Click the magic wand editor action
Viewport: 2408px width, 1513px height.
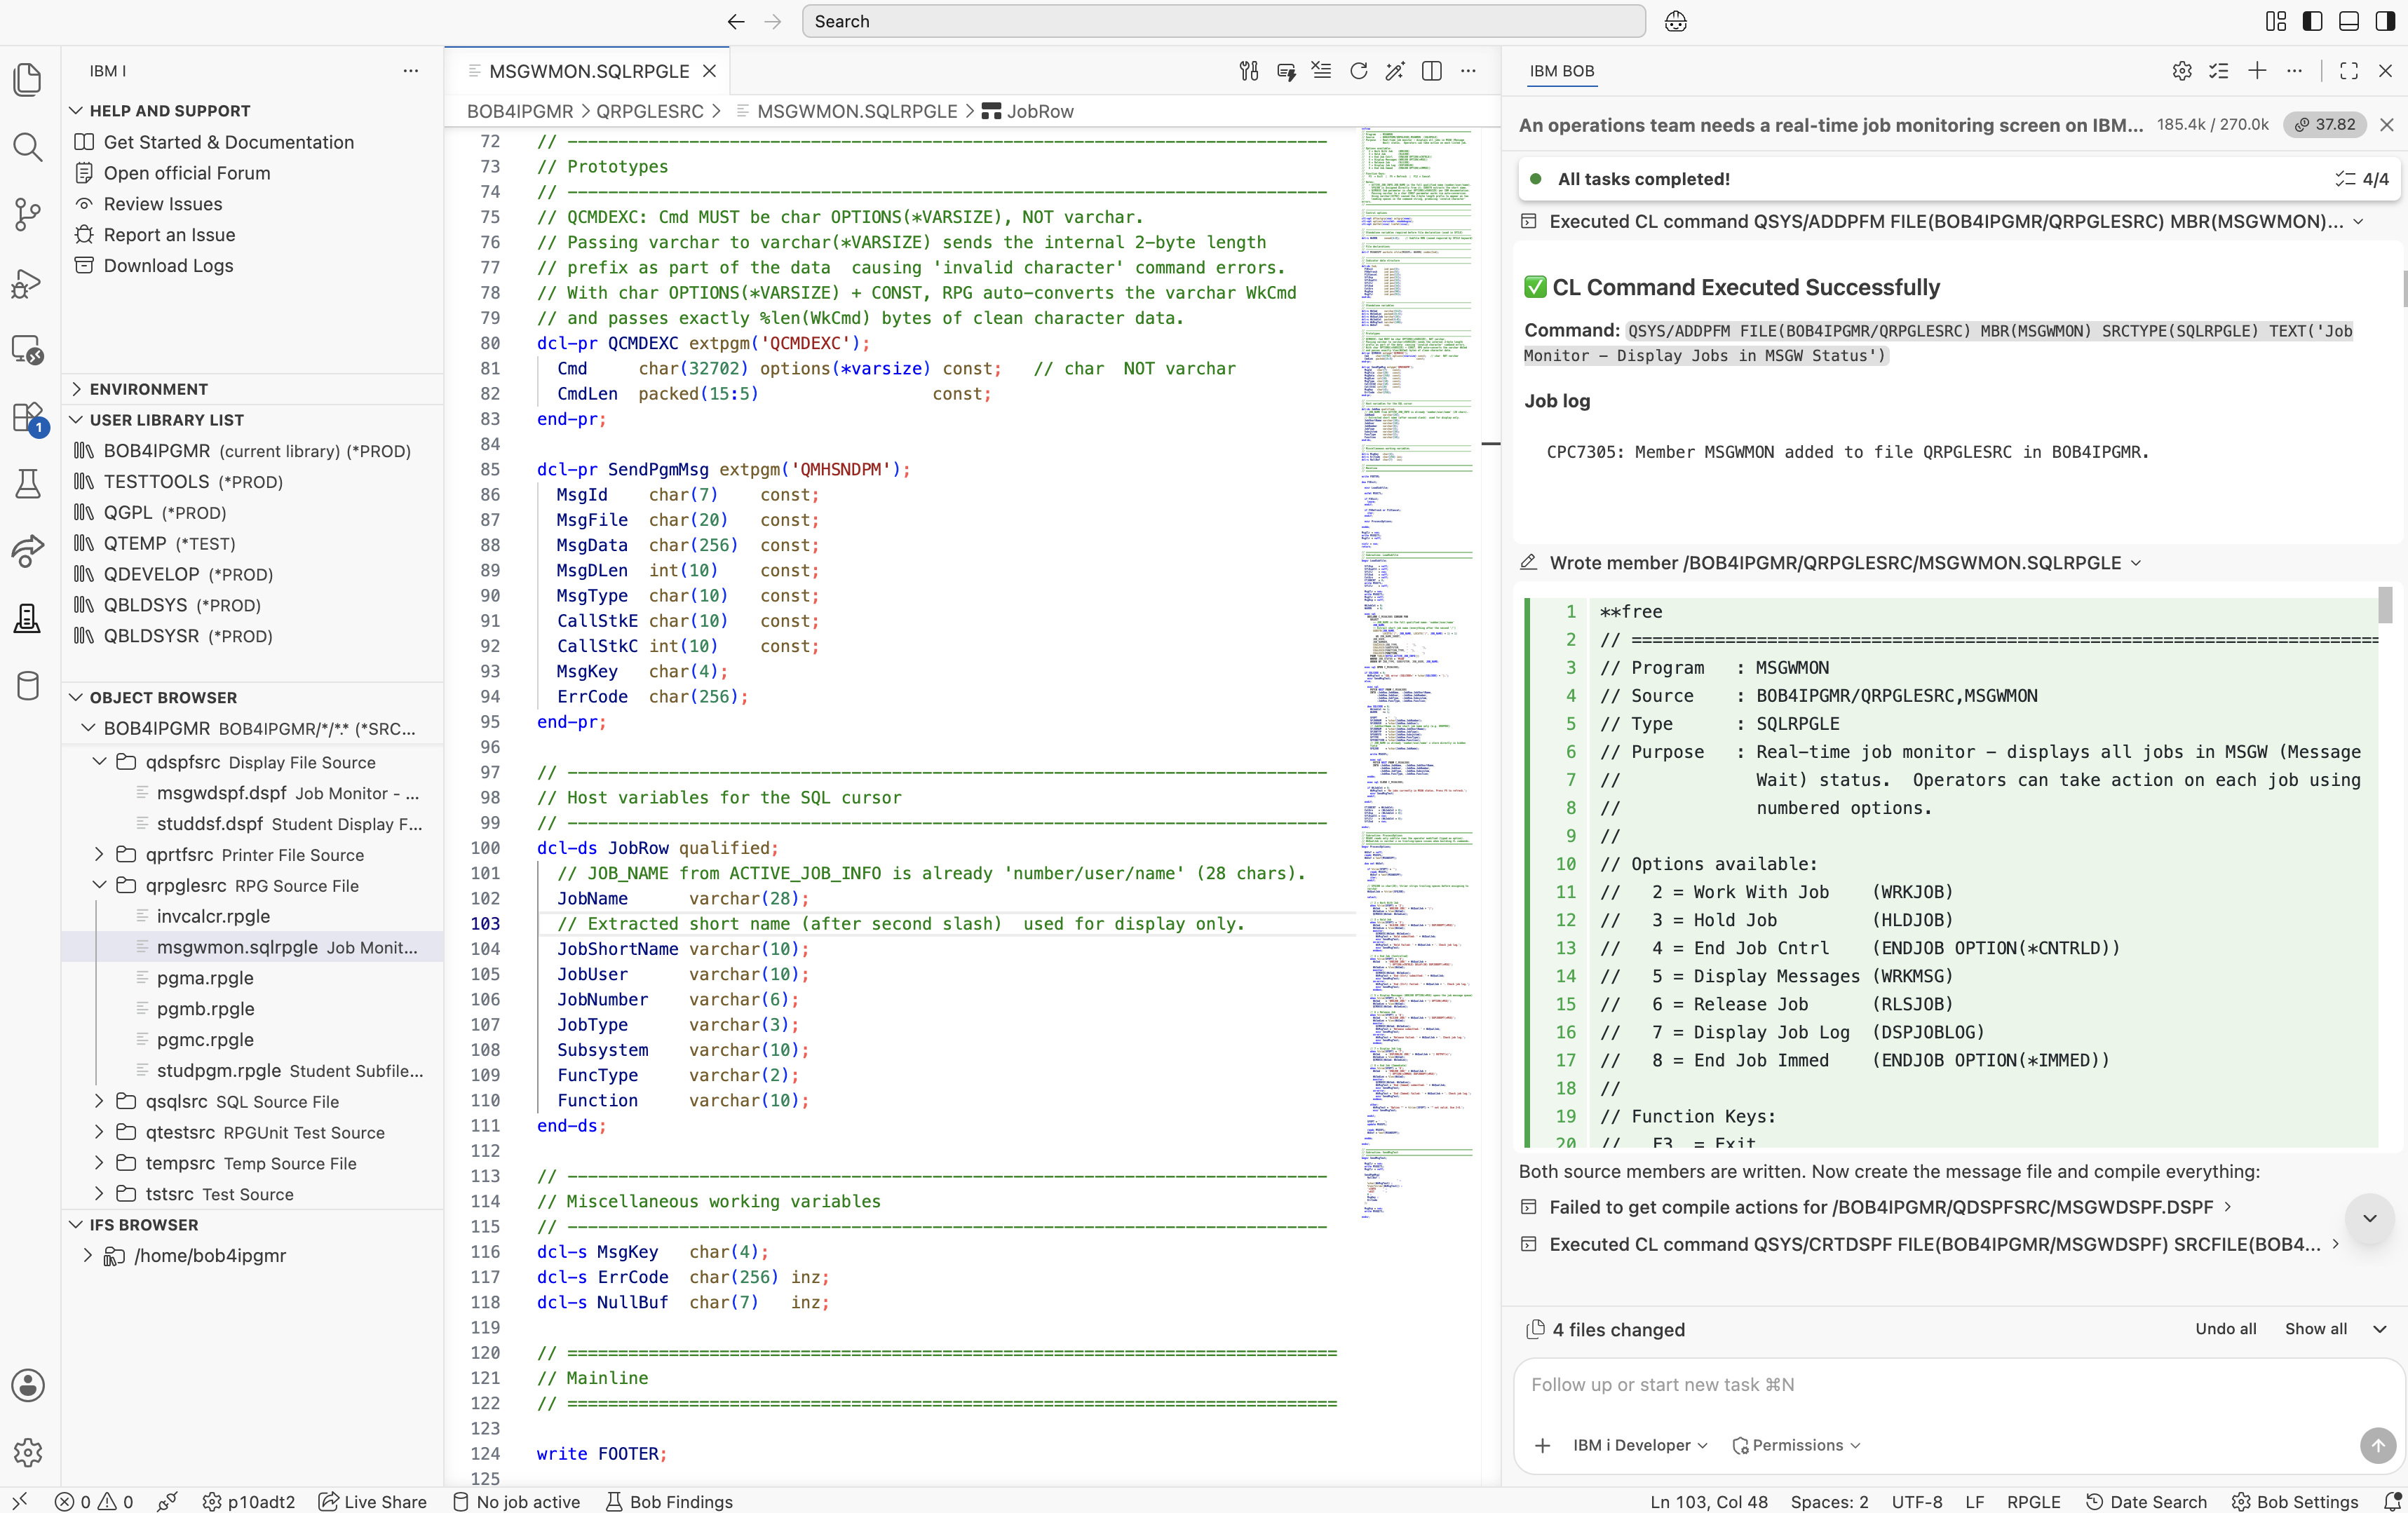(1394, 71)
